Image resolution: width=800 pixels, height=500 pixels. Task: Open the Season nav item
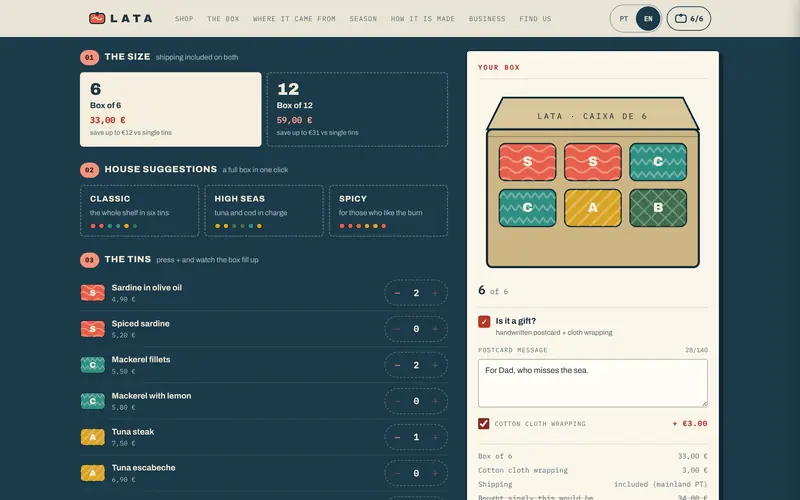coord(363,19)
